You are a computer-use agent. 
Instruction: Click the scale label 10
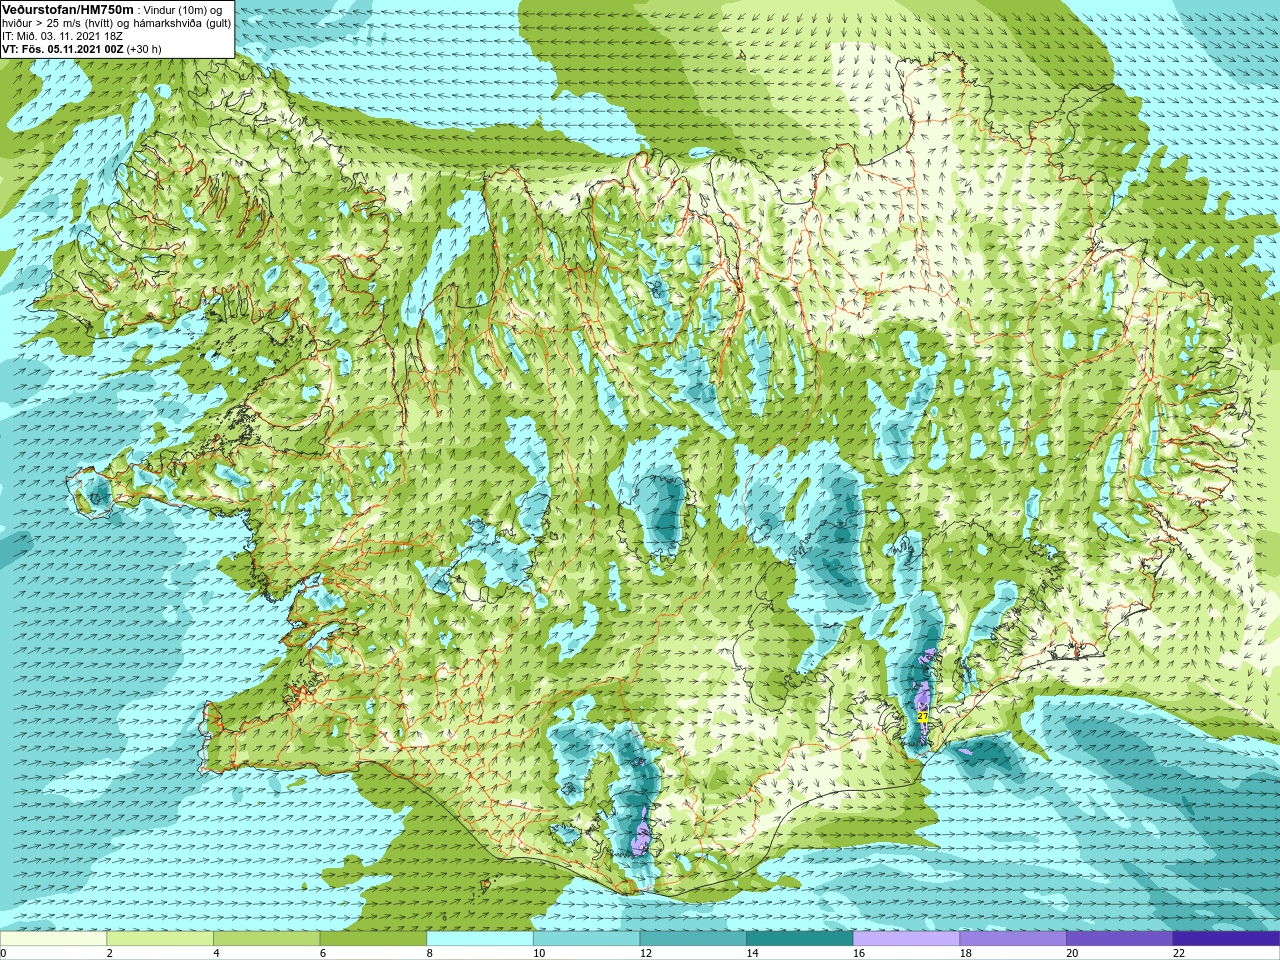click(x=539, y=953)
